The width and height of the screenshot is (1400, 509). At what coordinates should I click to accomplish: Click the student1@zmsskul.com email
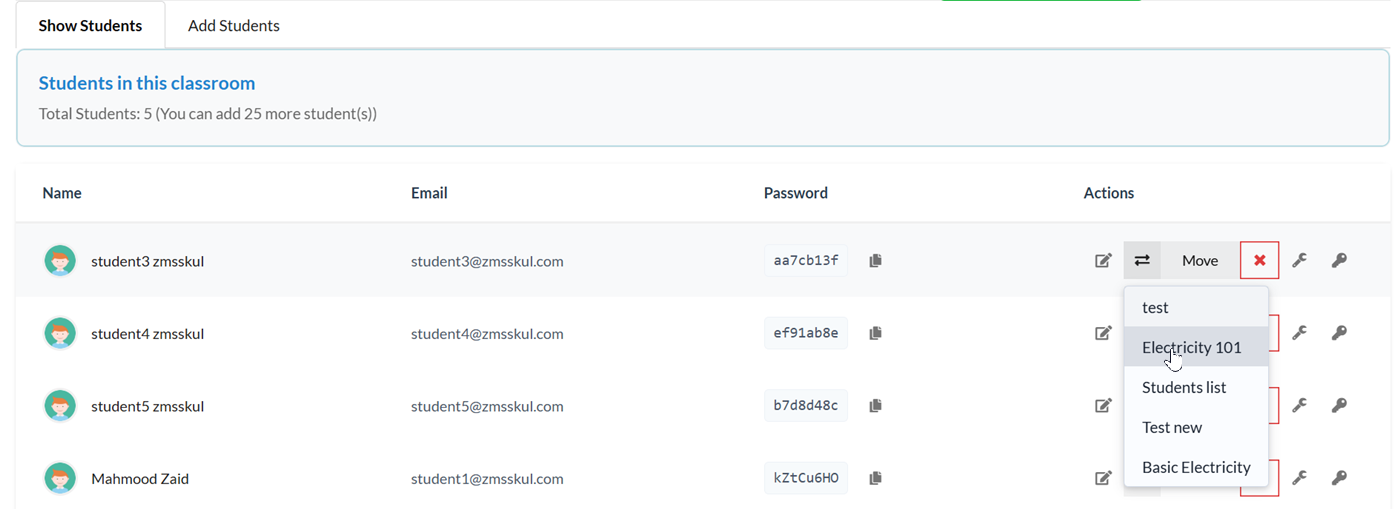(x=487, y=478)
